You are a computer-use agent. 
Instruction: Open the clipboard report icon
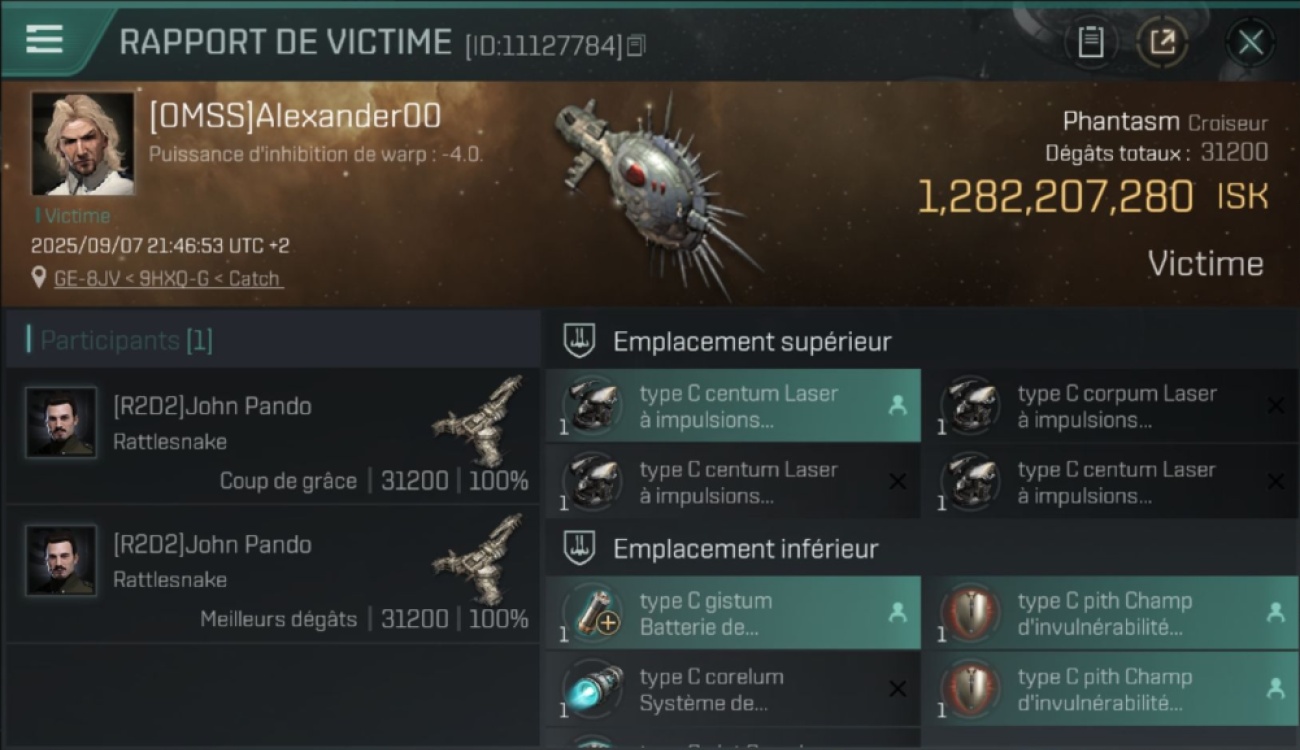click(x=1090, y=43)
